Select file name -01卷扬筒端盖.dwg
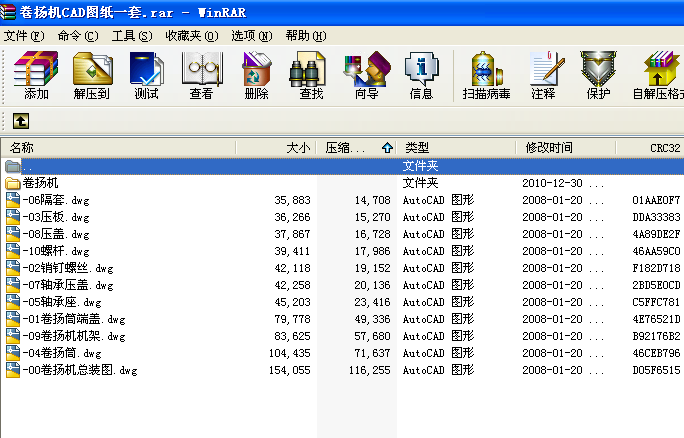684x438 pixels. pyautogui.click(x=74, y=319)
